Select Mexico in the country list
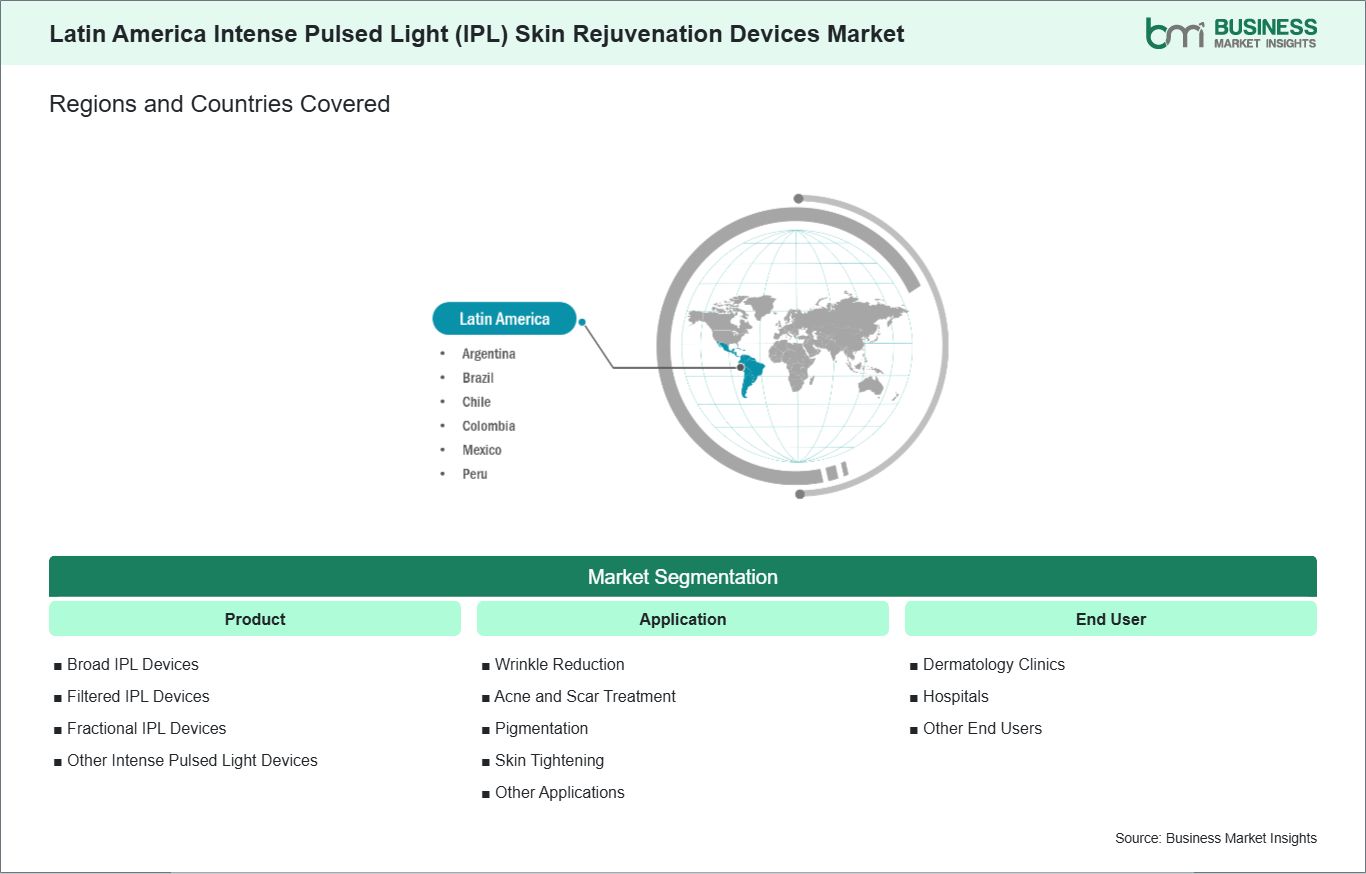 482,450
